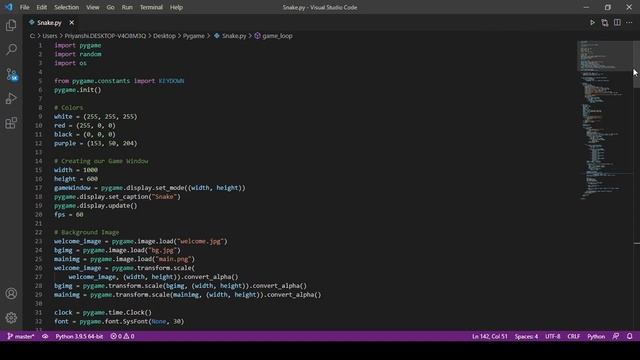The width and height of the screenshot is (640, 360).
Task: Expand Desktop breadcrumb segment
Action: tap(164, 36)
